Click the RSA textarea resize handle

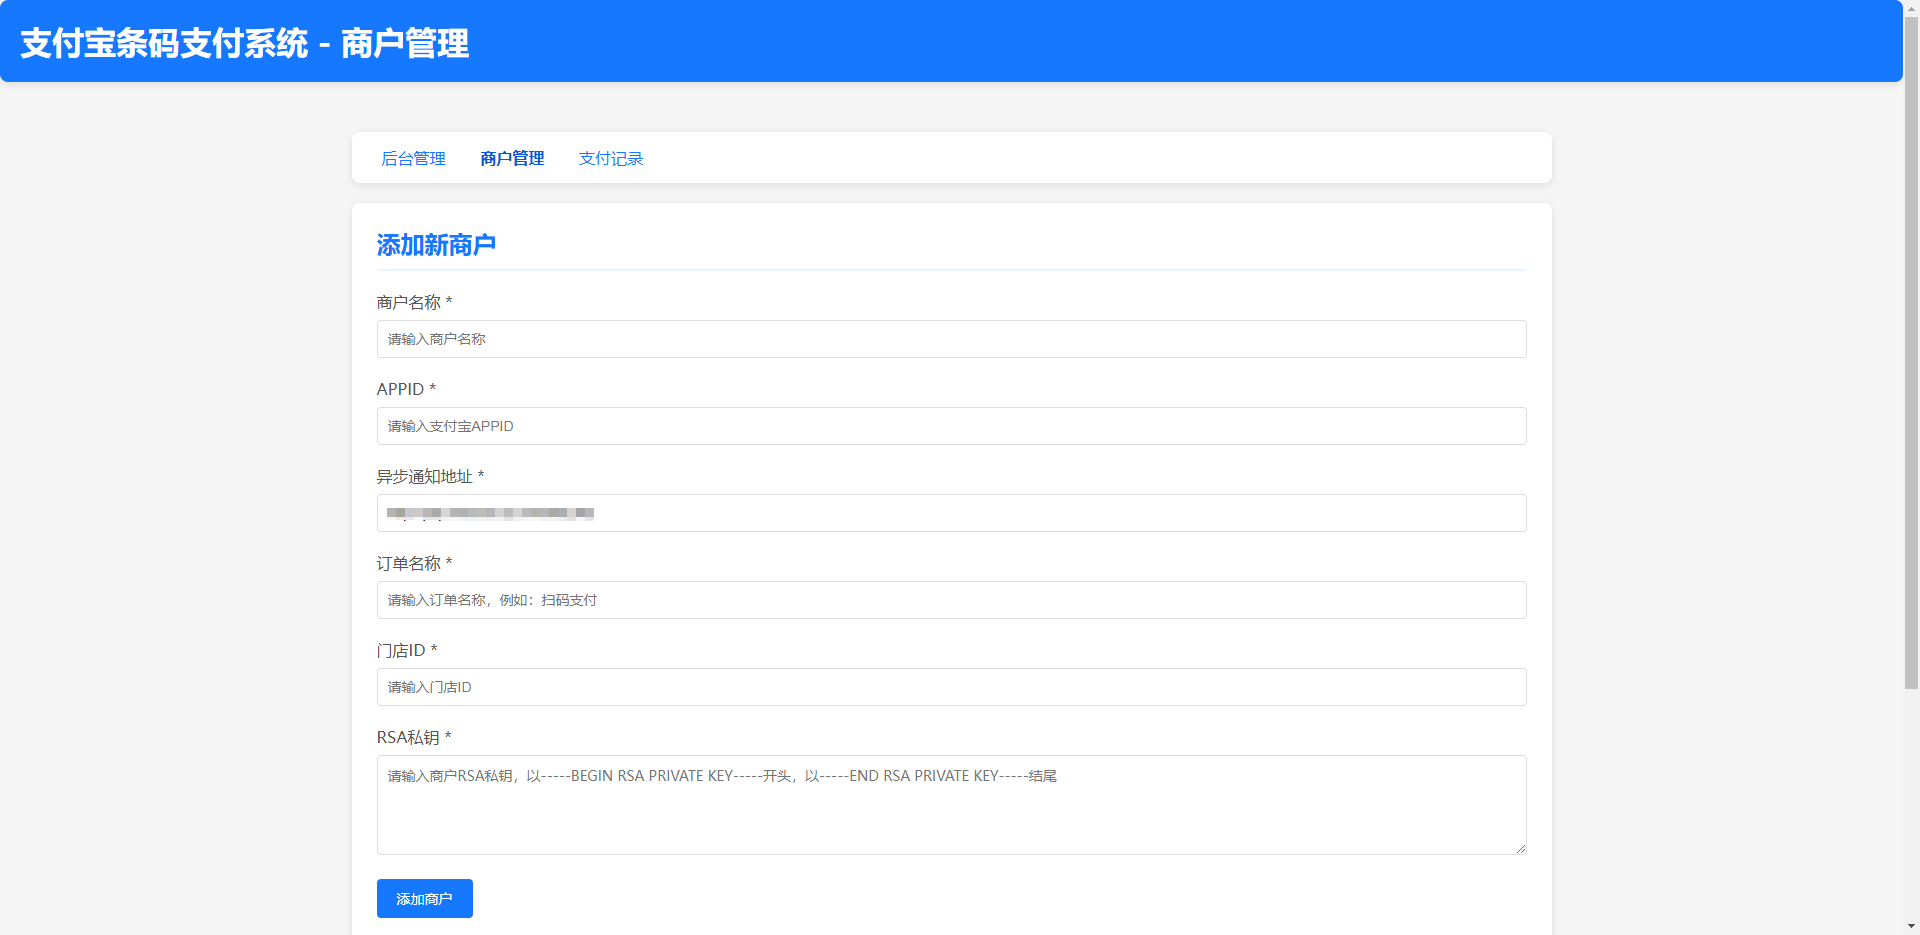coord(1520,848)
